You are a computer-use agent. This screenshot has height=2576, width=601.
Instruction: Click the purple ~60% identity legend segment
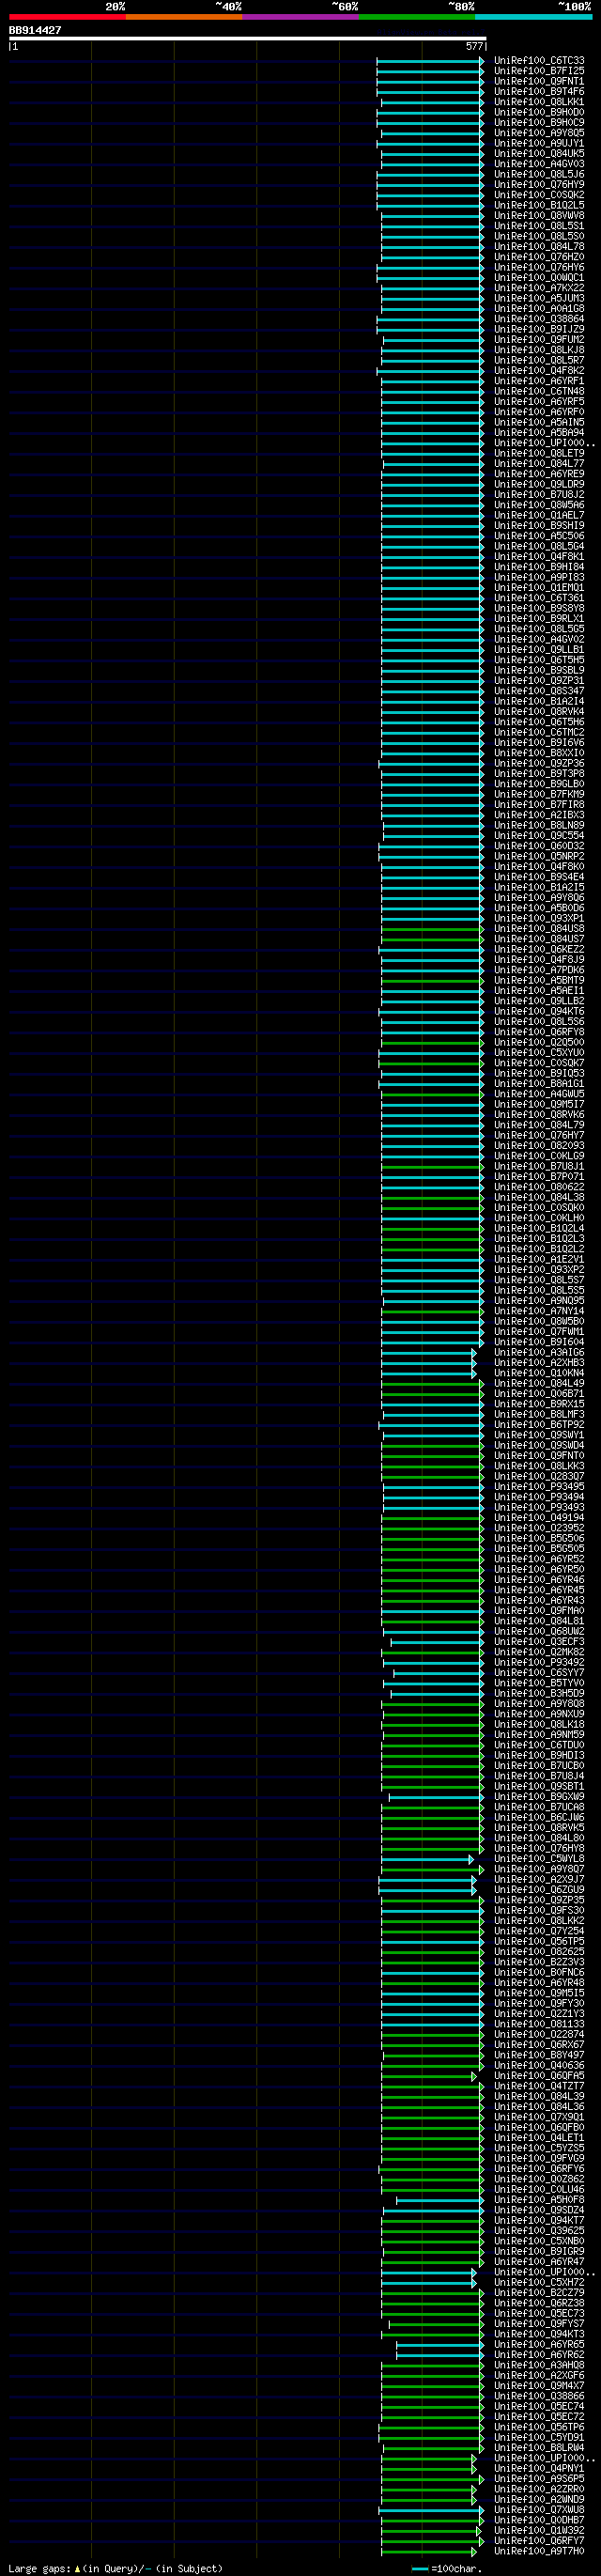pyautogui.click(x=300, y=17)
